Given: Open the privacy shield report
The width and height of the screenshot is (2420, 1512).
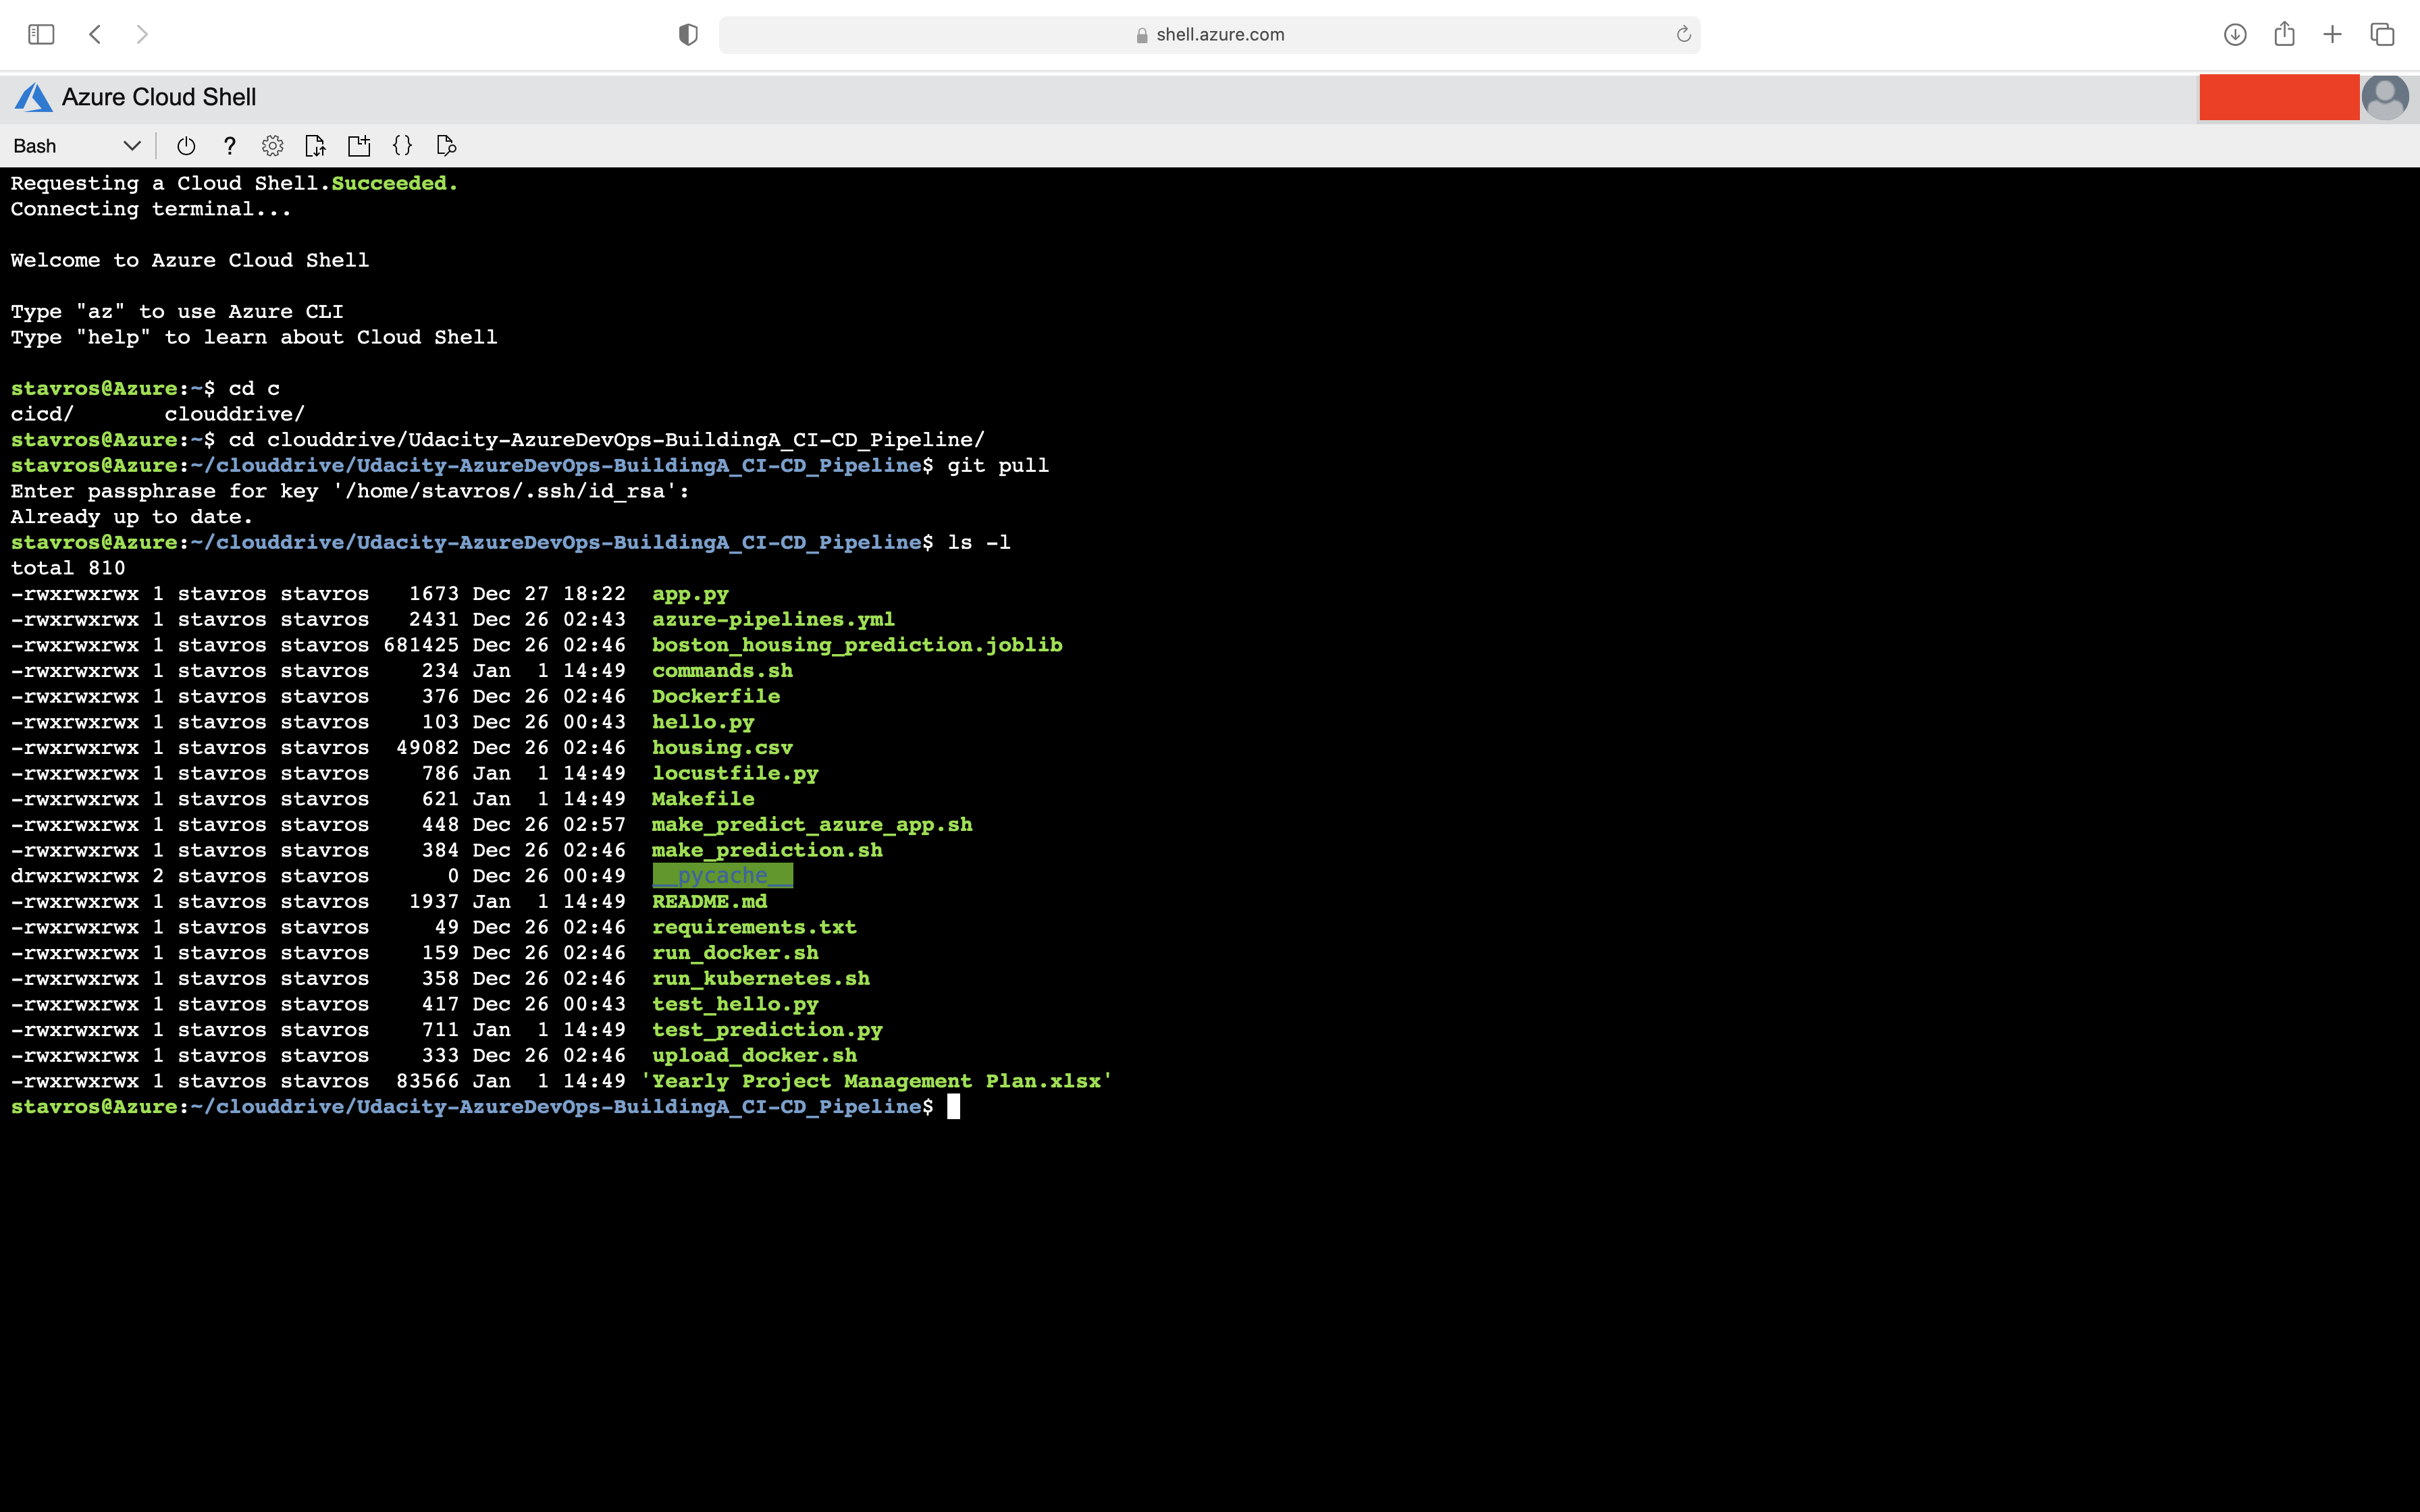Looking at the screenshot, I should pos(688,35).
